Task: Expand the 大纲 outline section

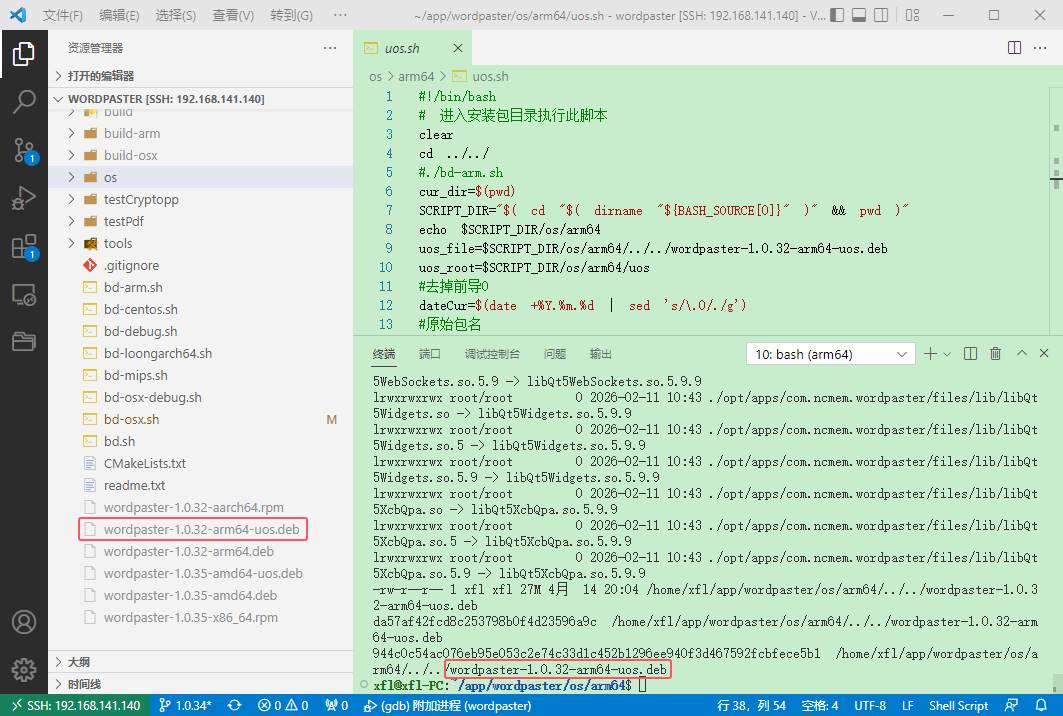Action: click(78, 662)
